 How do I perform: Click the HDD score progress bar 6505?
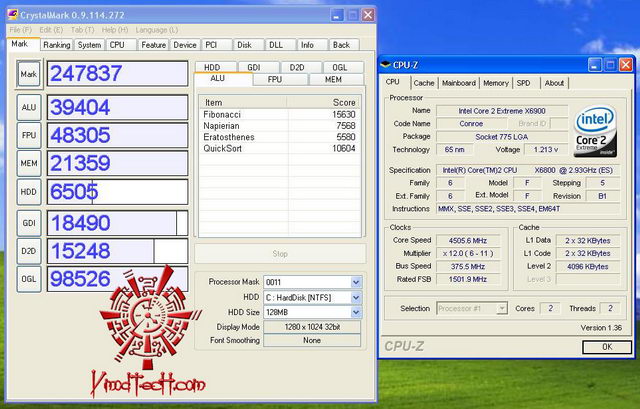point(118,192)
